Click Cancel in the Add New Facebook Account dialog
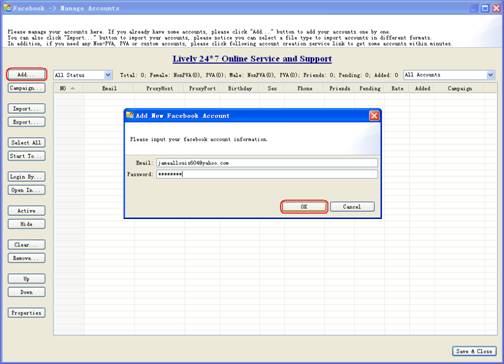 point(352,207)
